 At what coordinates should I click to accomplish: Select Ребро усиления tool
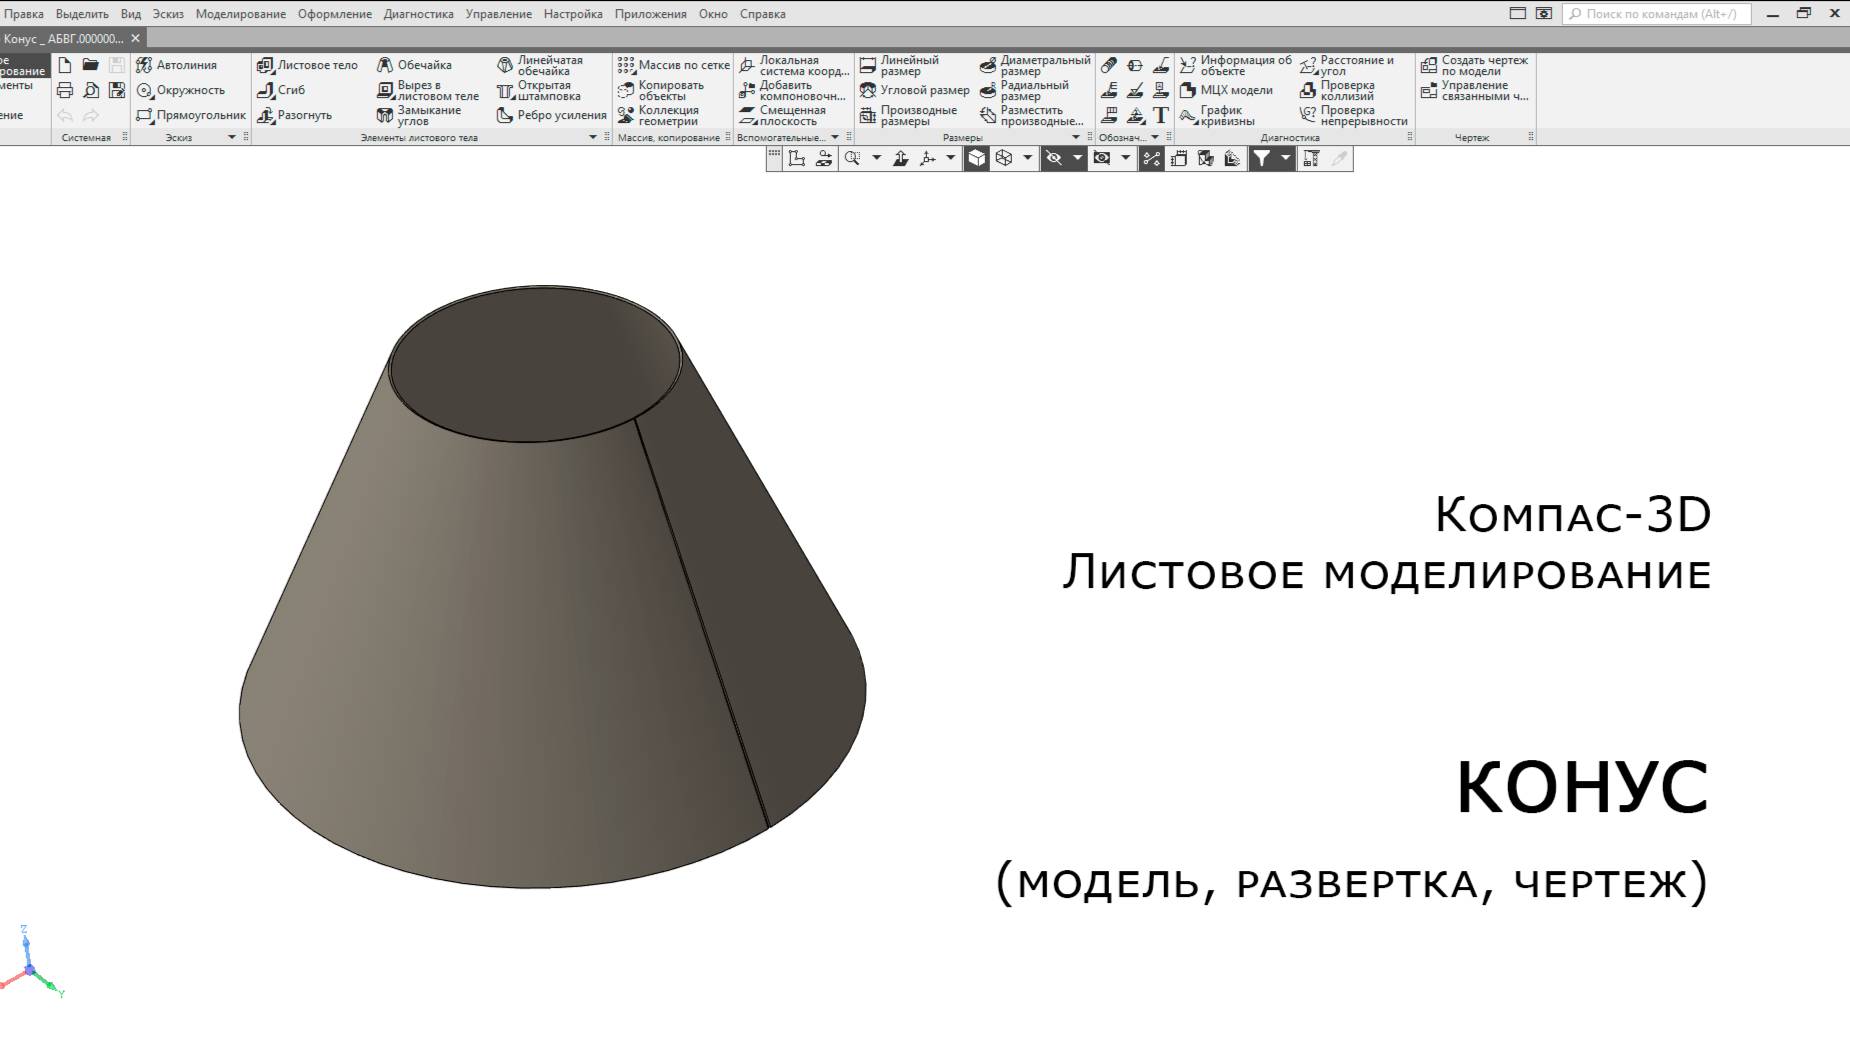[551, 115]
